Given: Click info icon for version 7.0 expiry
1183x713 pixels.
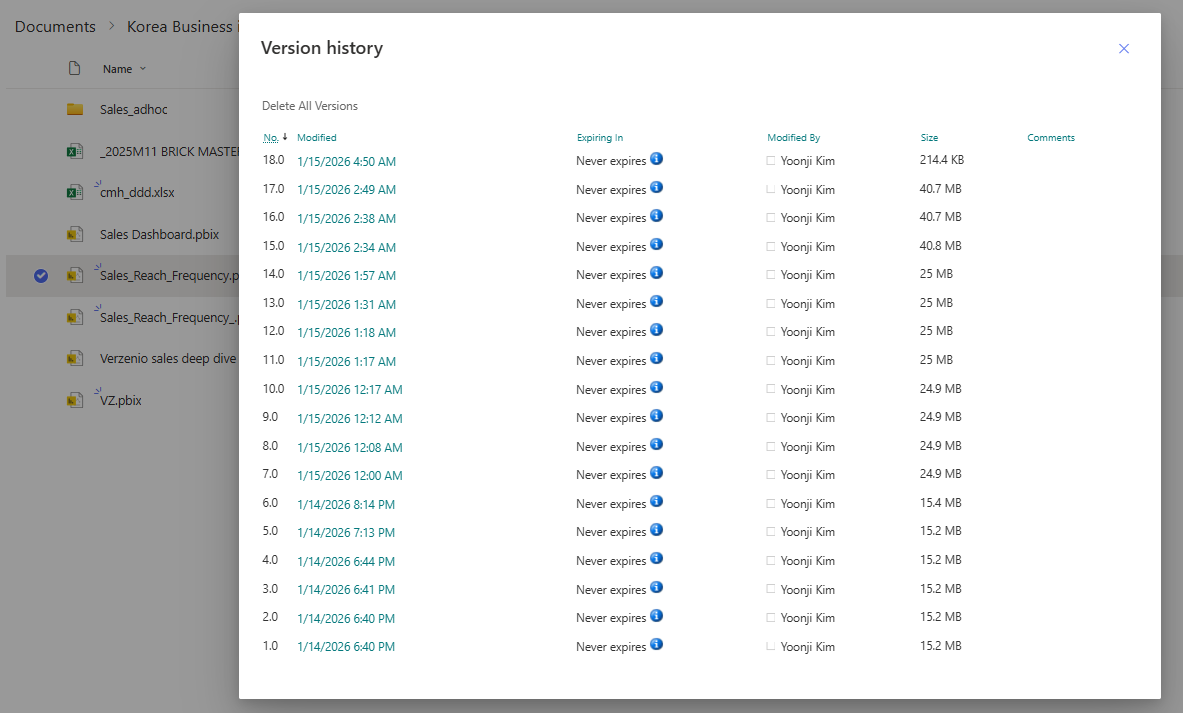Looking at the screenshot, I should [x=656, y=472].
